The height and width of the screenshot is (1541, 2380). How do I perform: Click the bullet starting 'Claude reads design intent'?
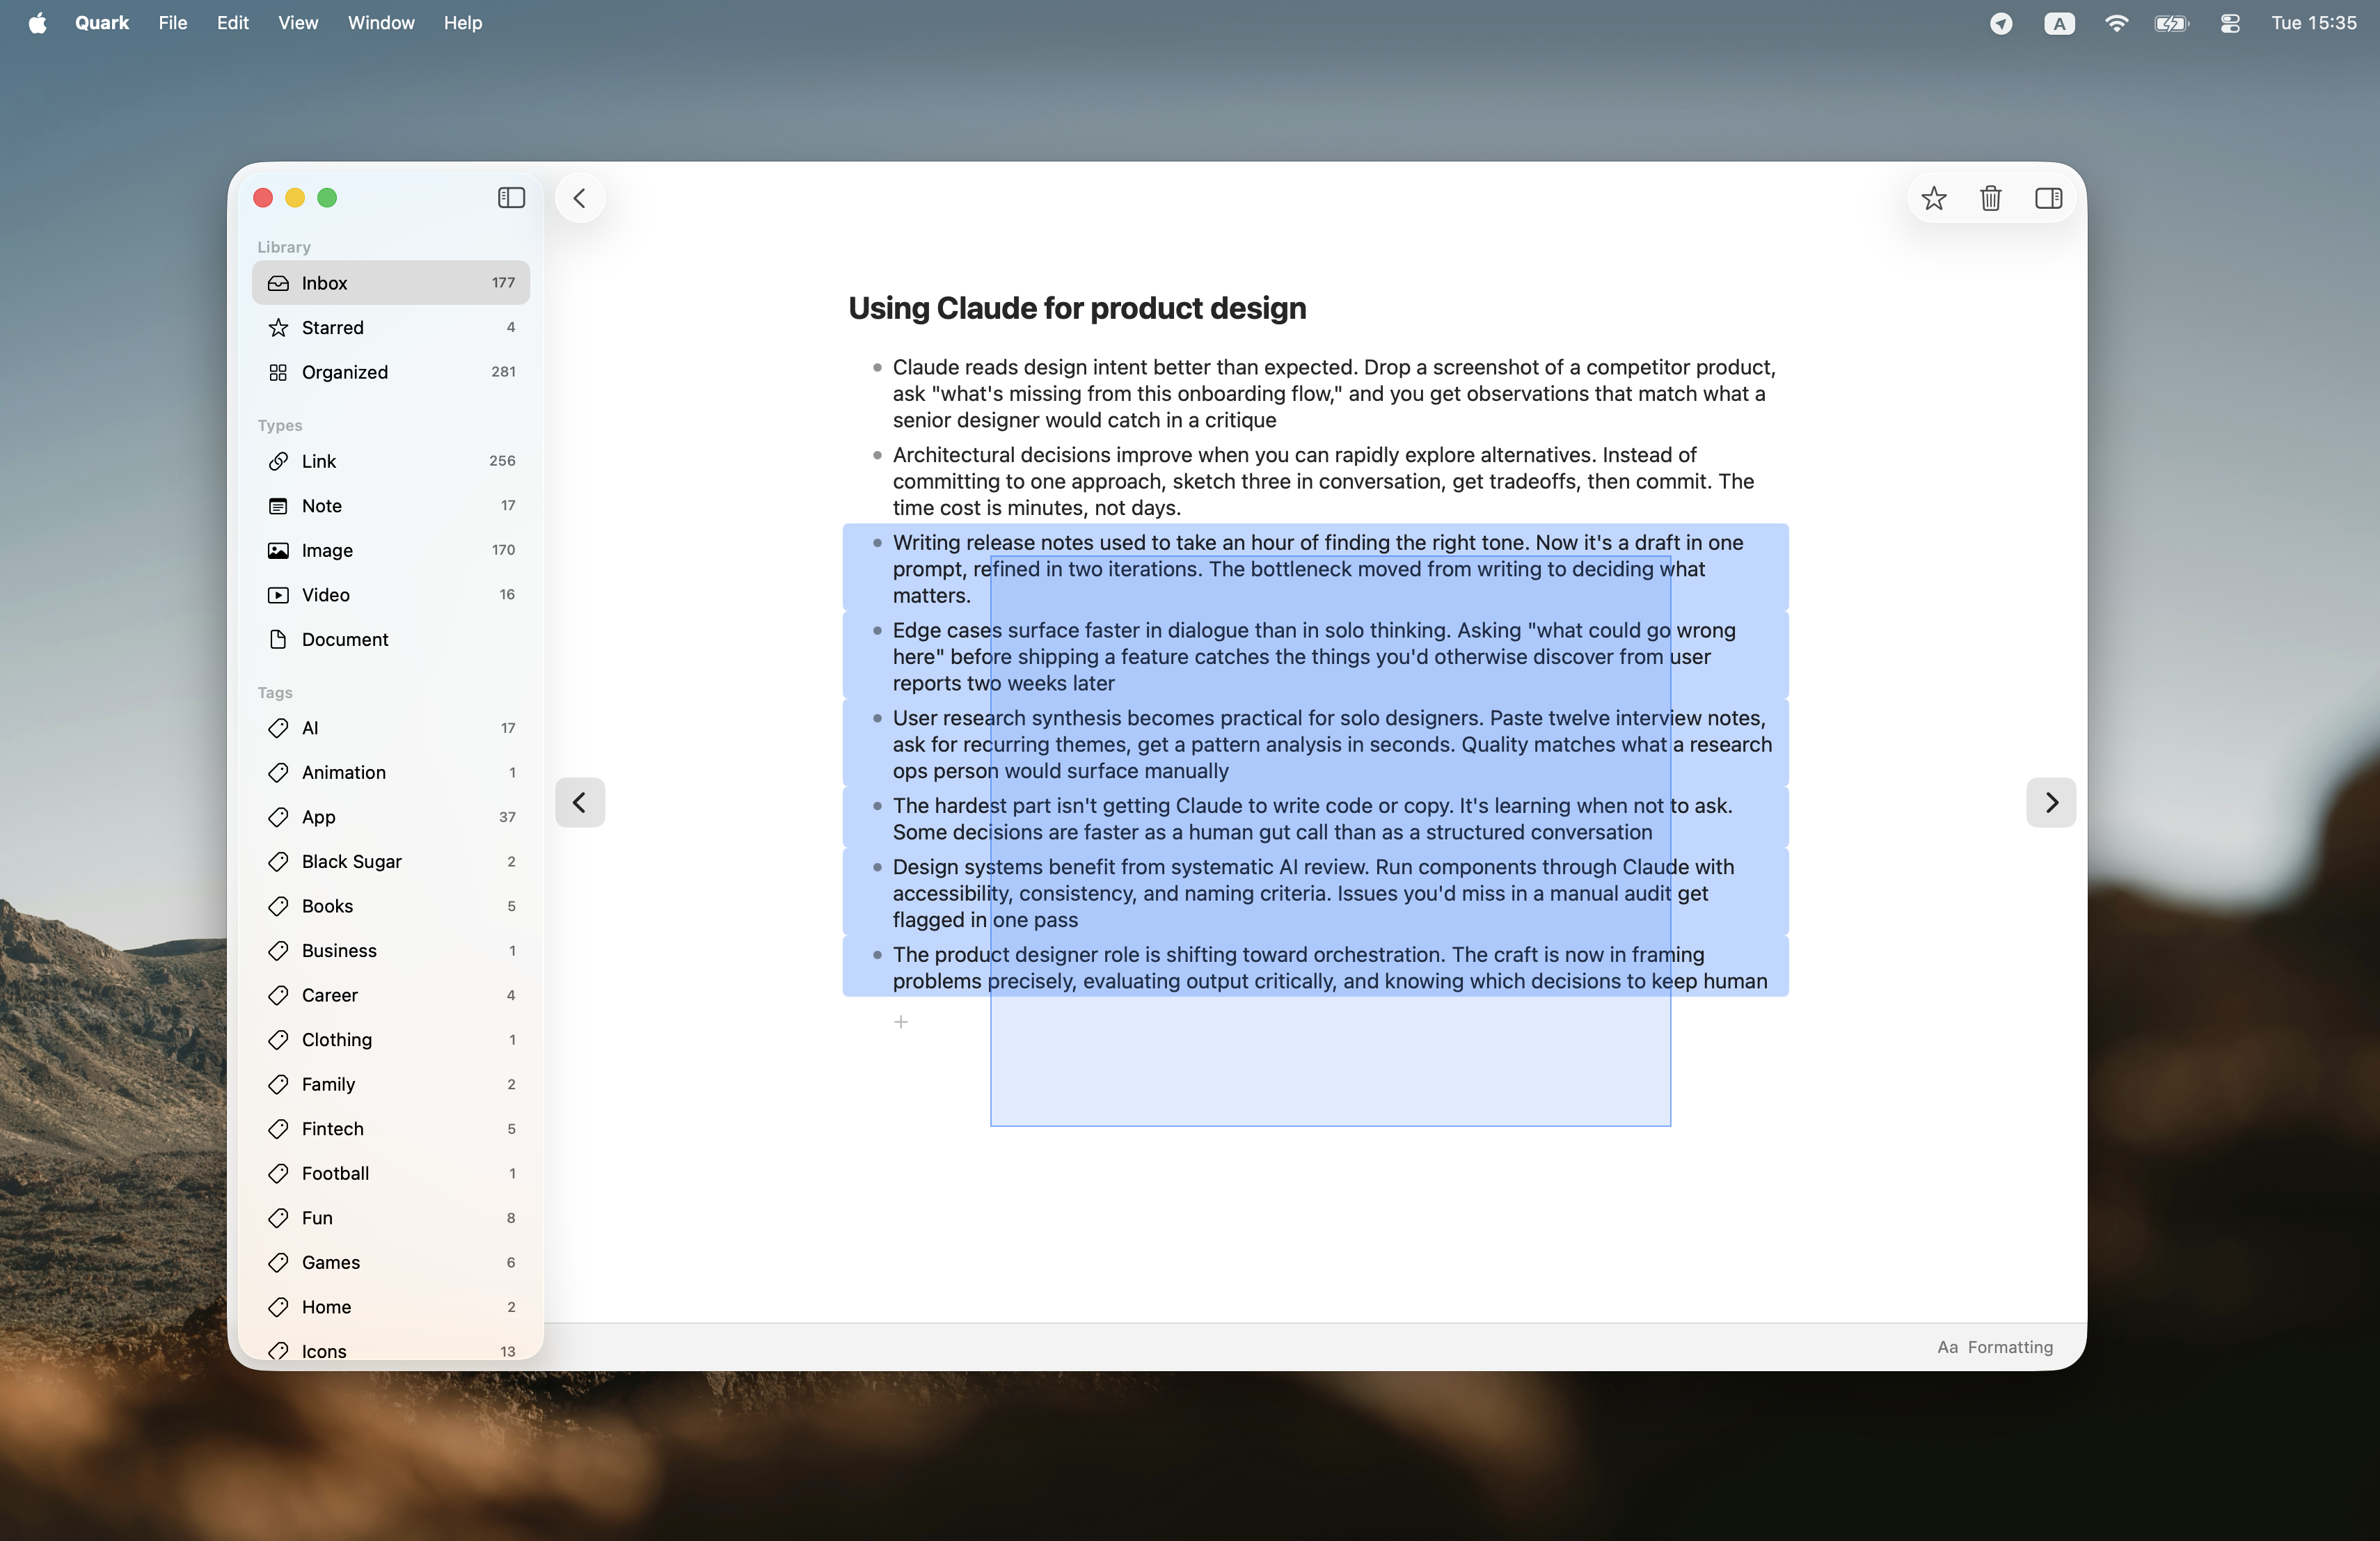(1334, 393)
